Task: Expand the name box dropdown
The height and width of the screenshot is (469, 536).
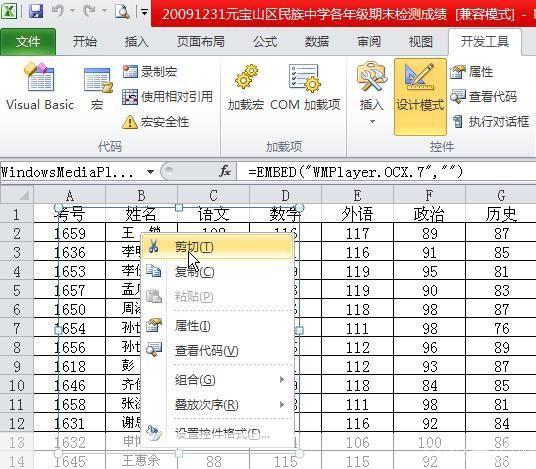Action: point(150,172)
